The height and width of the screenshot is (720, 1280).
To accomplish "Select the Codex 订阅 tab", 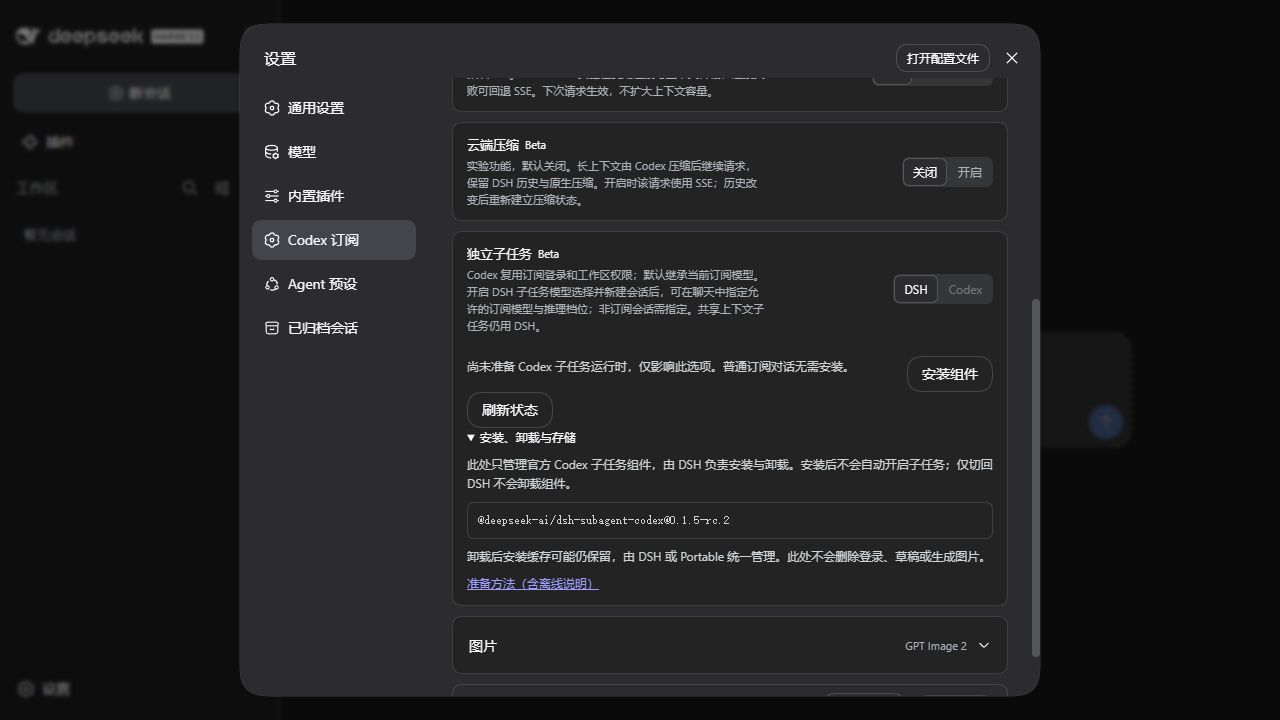I will 333,240.
